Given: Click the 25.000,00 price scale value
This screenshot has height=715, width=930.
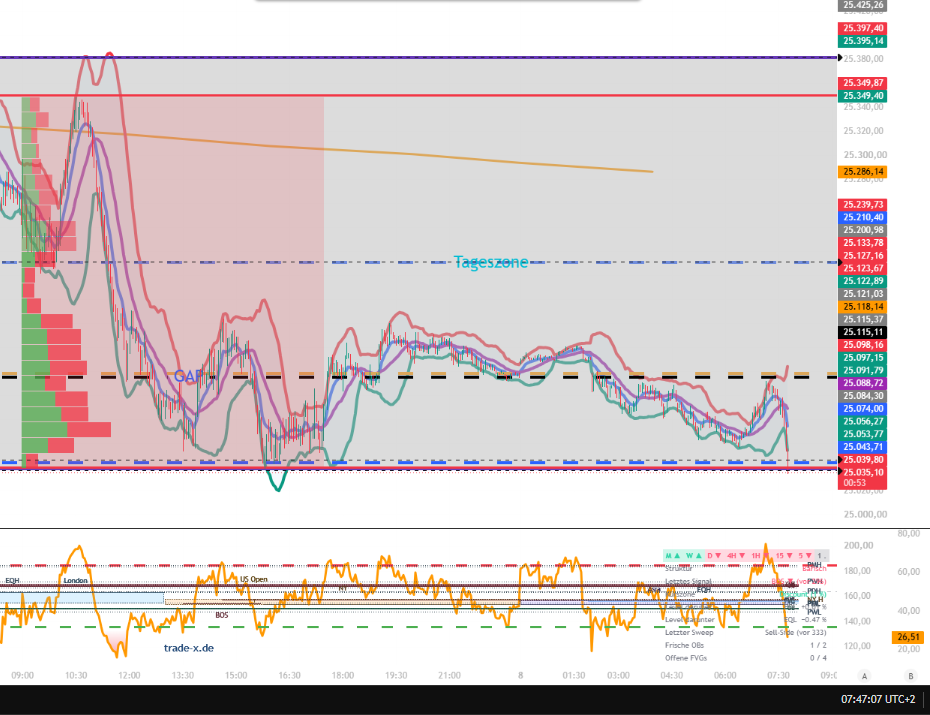Looking at the screenshot, I should click(865, 515).
